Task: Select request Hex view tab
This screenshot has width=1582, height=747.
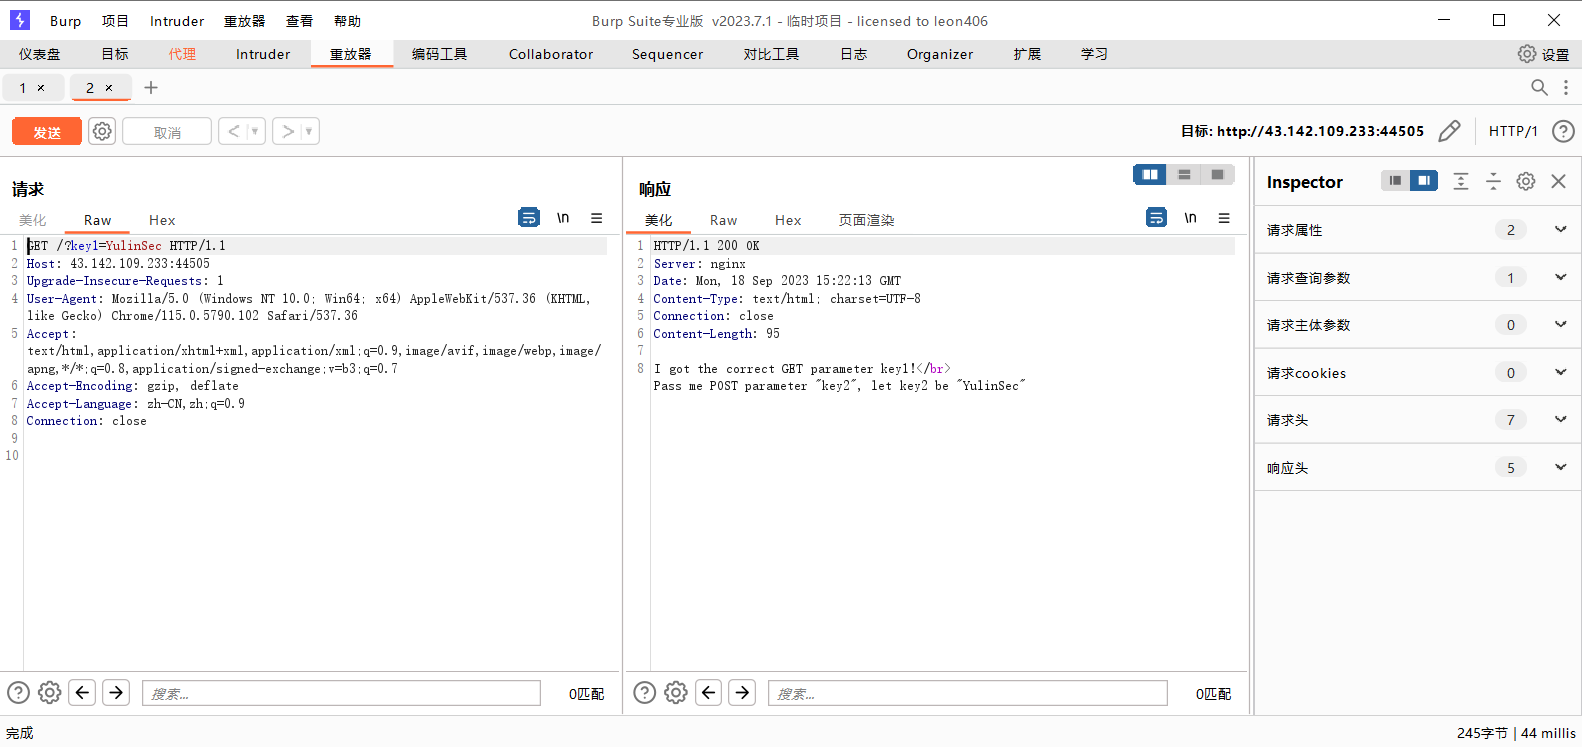Action: pos(162,220)
